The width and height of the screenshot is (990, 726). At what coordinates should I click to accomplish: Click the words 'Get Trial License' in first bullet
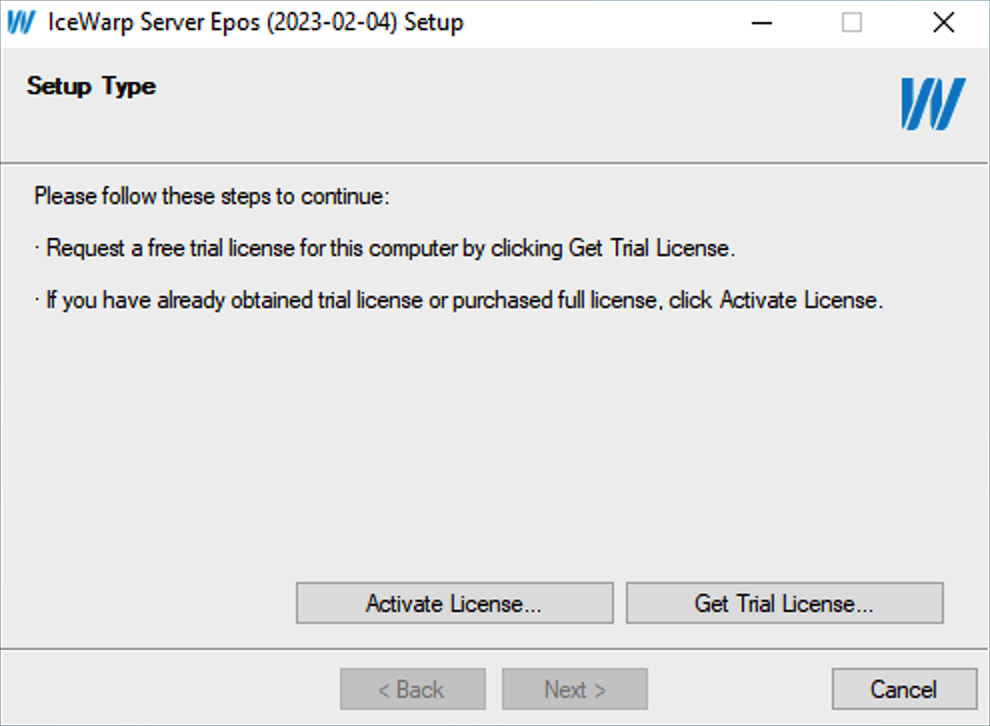(648, 248)
